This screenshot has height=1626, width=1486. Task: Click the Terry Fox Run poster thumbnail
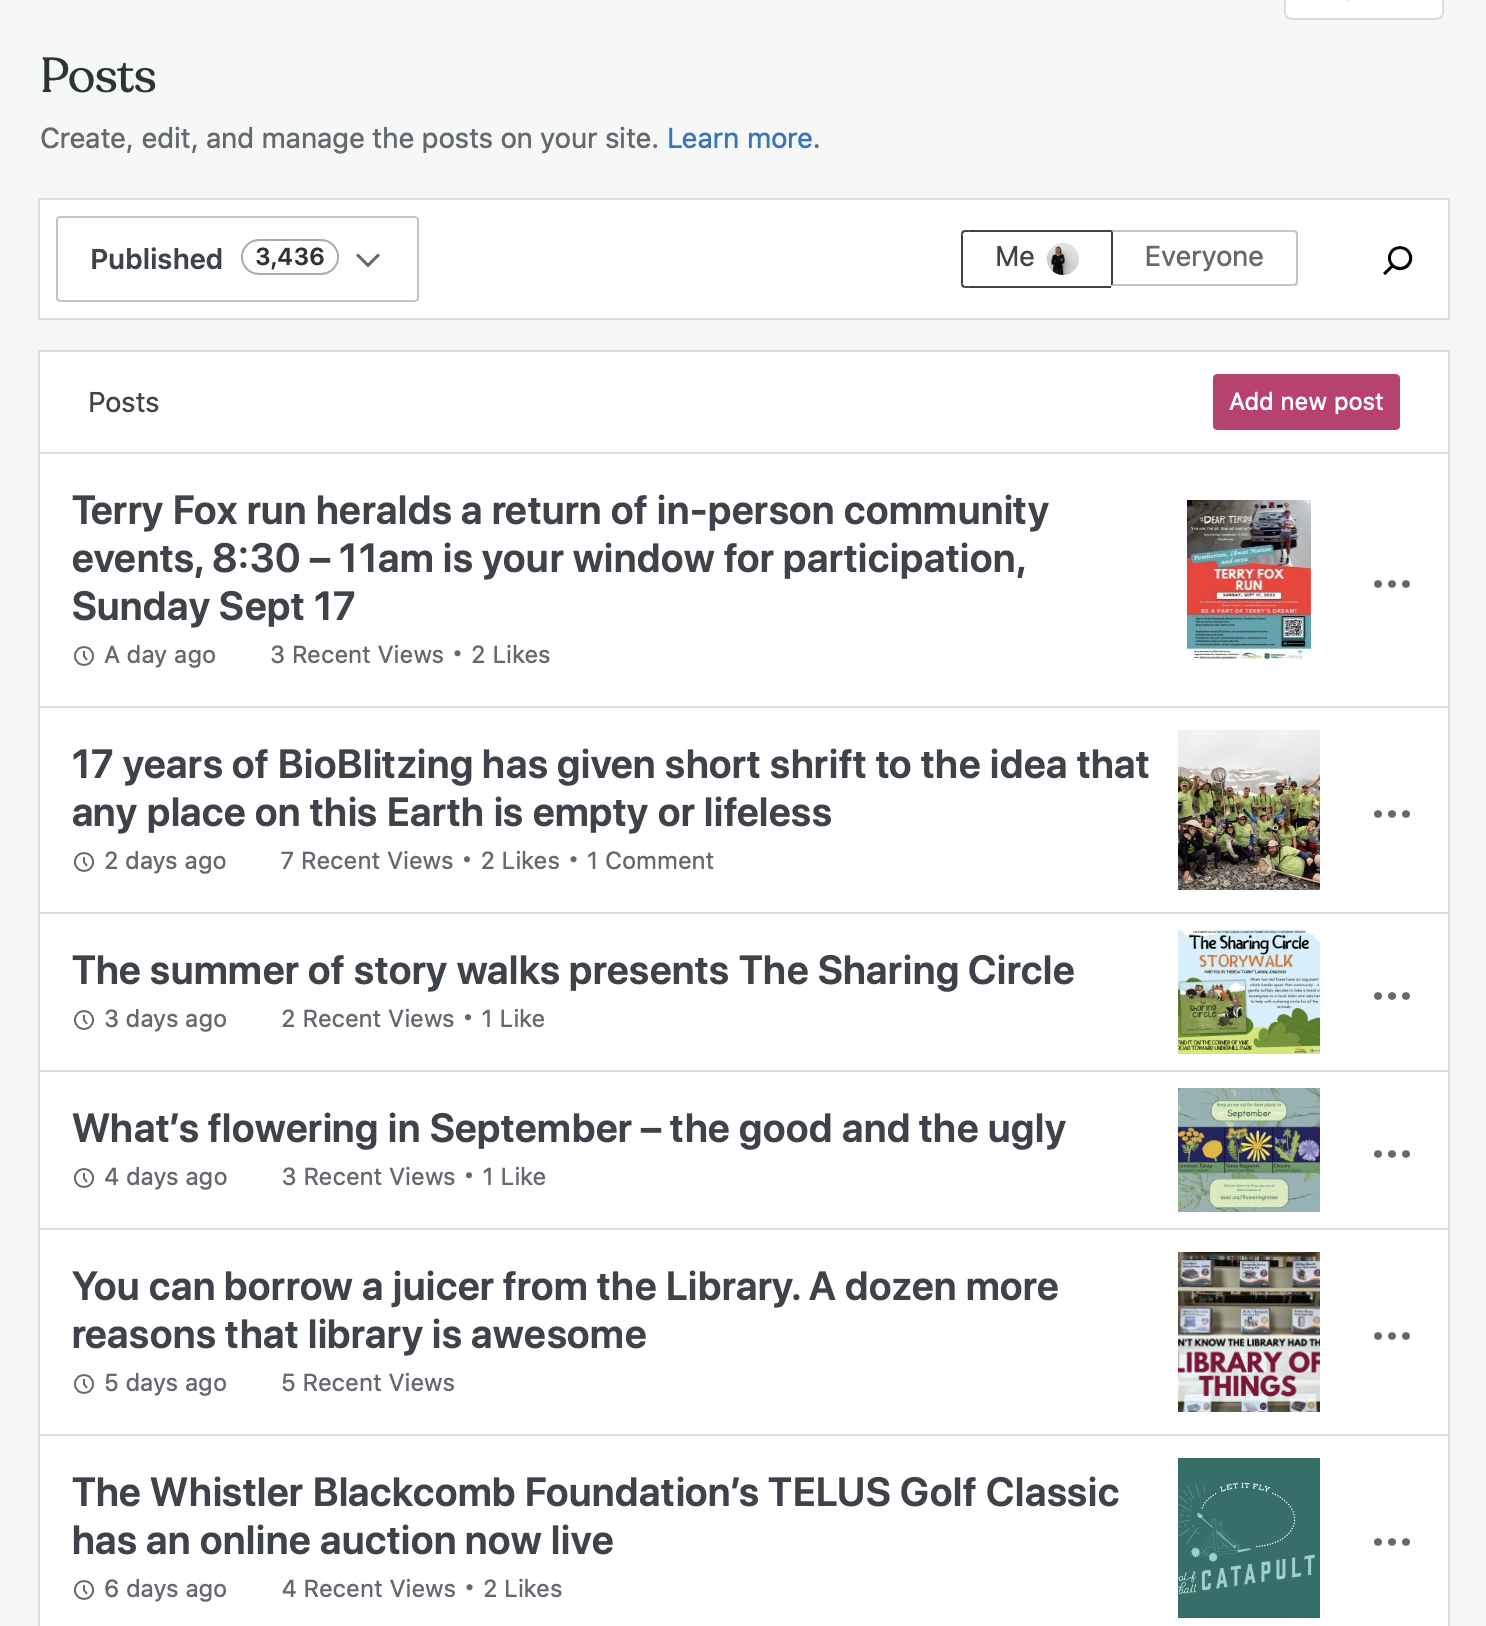(x=1248, y=580)
